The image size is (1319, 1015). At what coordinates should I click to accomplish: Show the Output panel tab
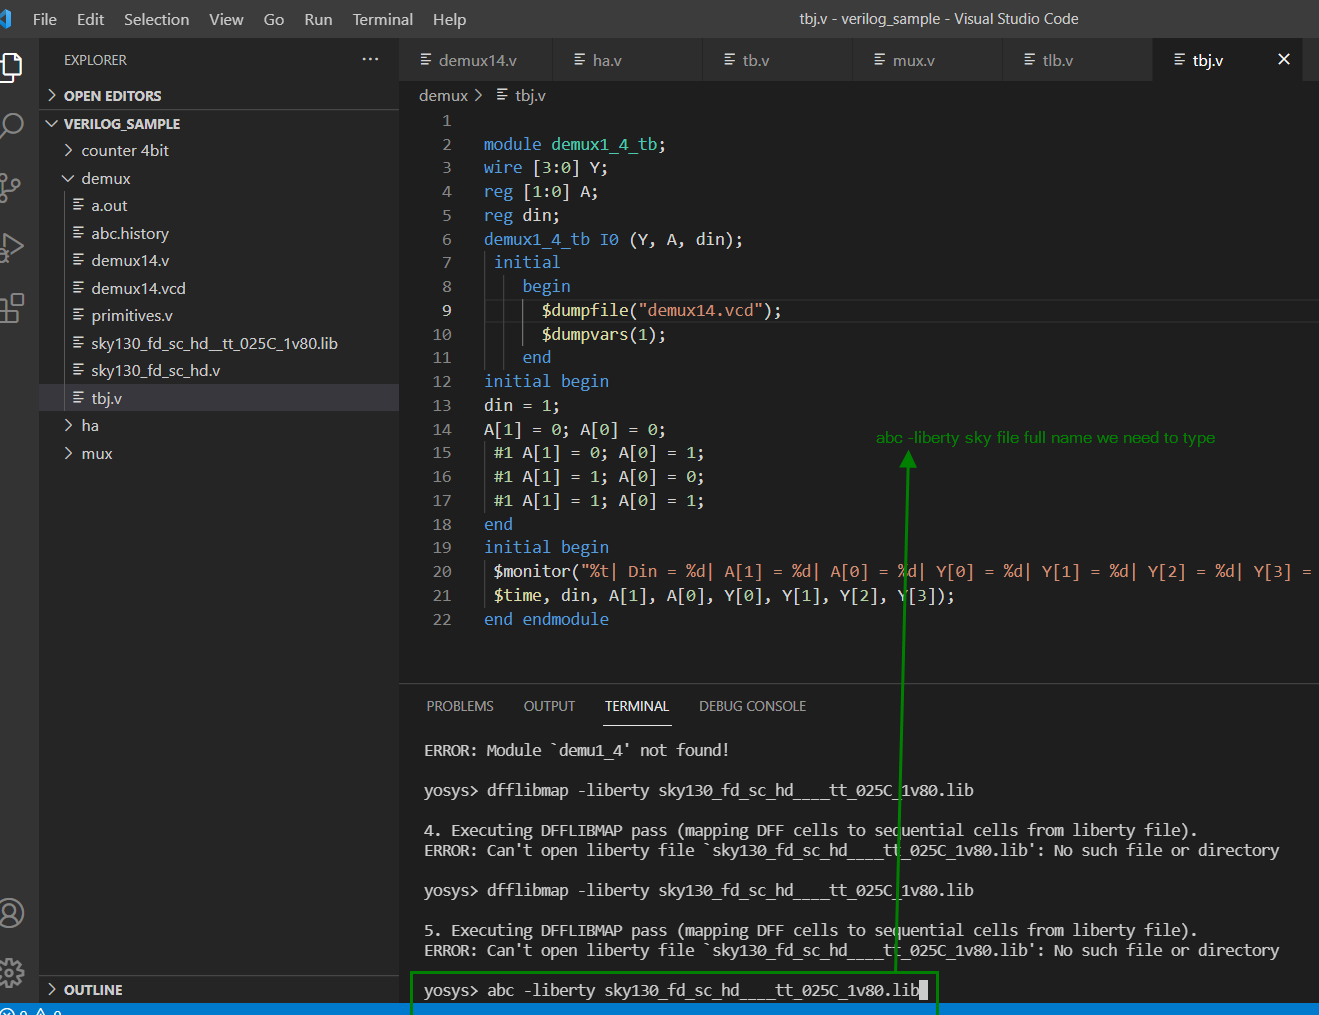tap(549, 706)
